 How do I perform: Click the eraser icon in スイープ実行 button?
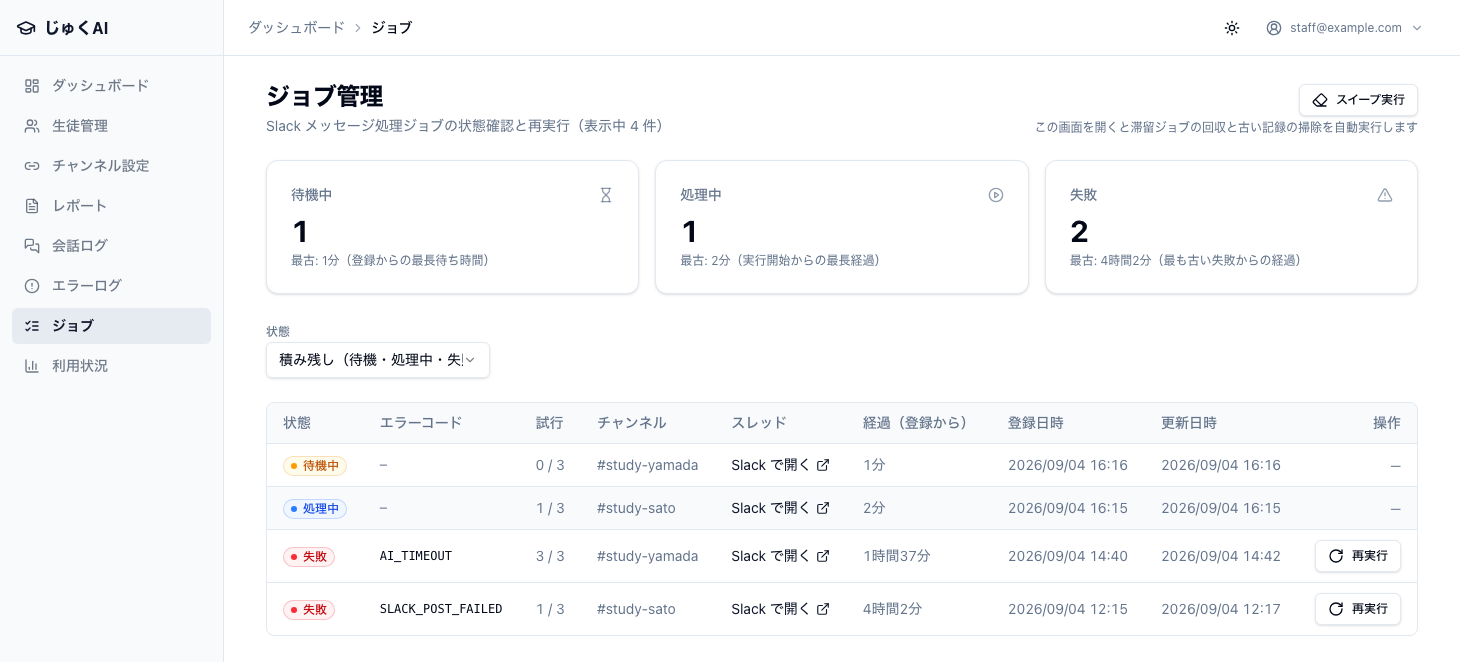coord(1320,100)
